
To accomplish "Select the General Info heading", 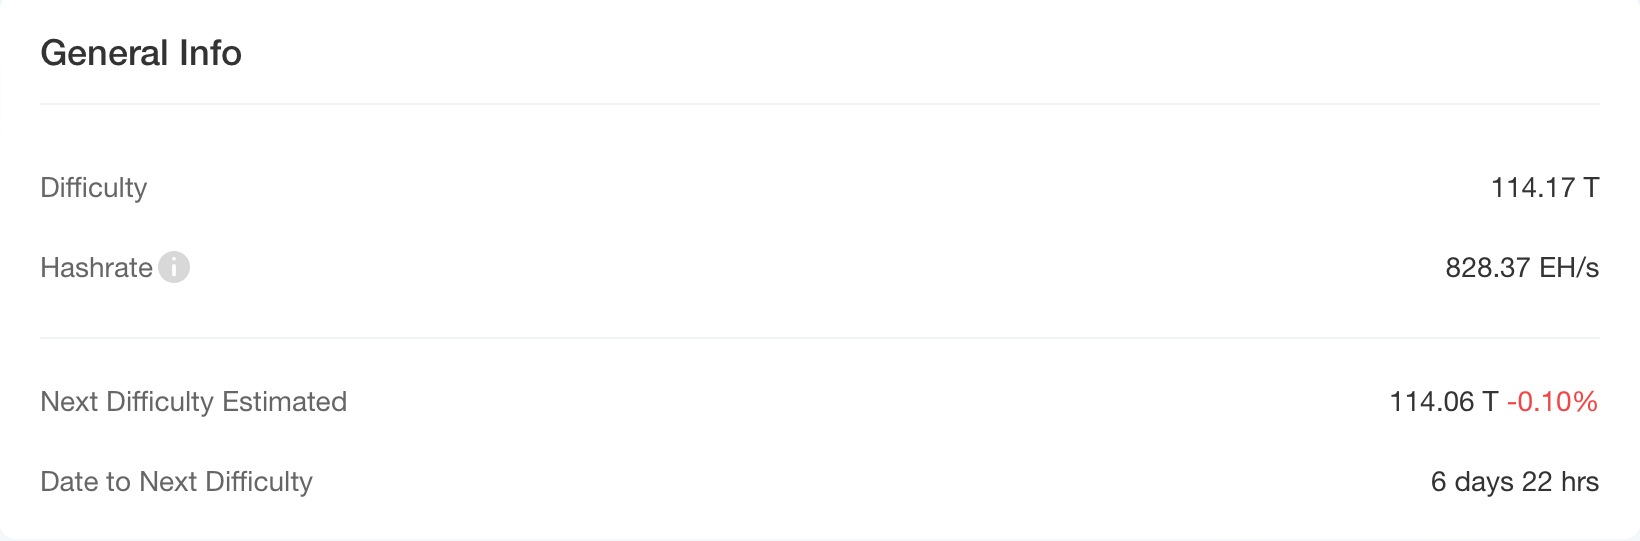I will pos(141,53).
